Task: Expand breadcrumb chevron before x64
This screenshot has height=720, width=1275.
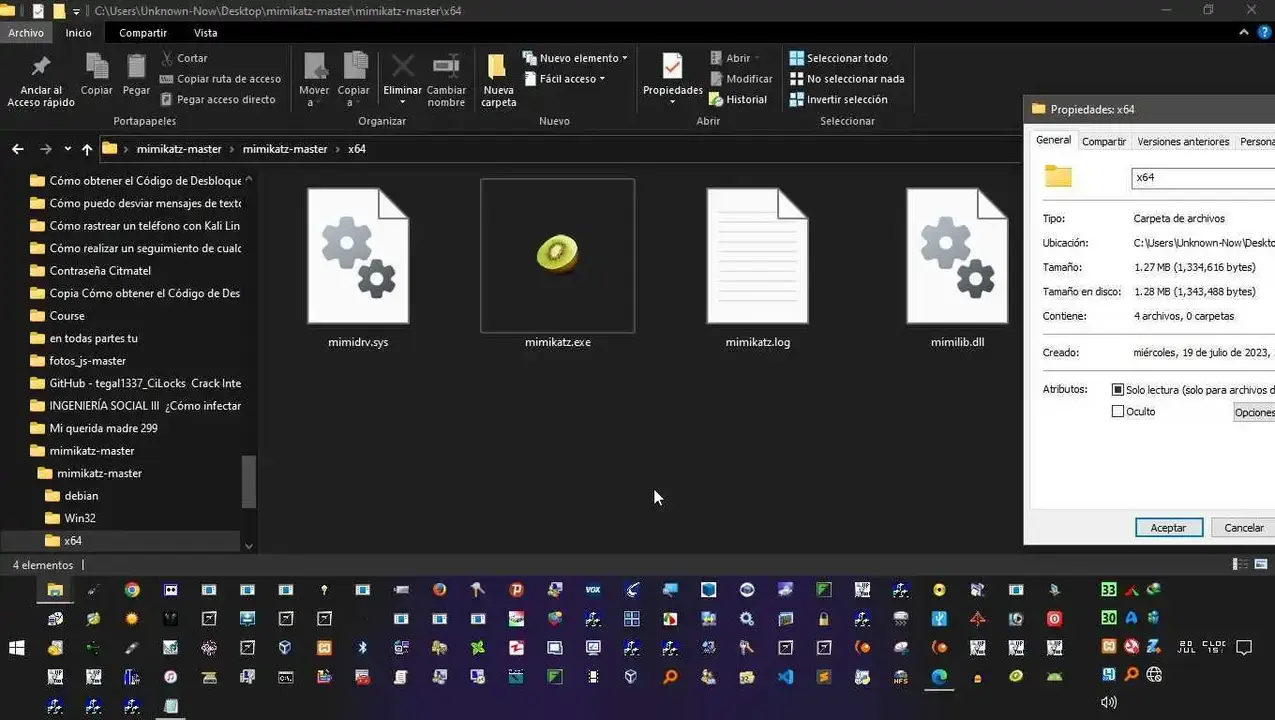Action: click(x=338, y=149)
